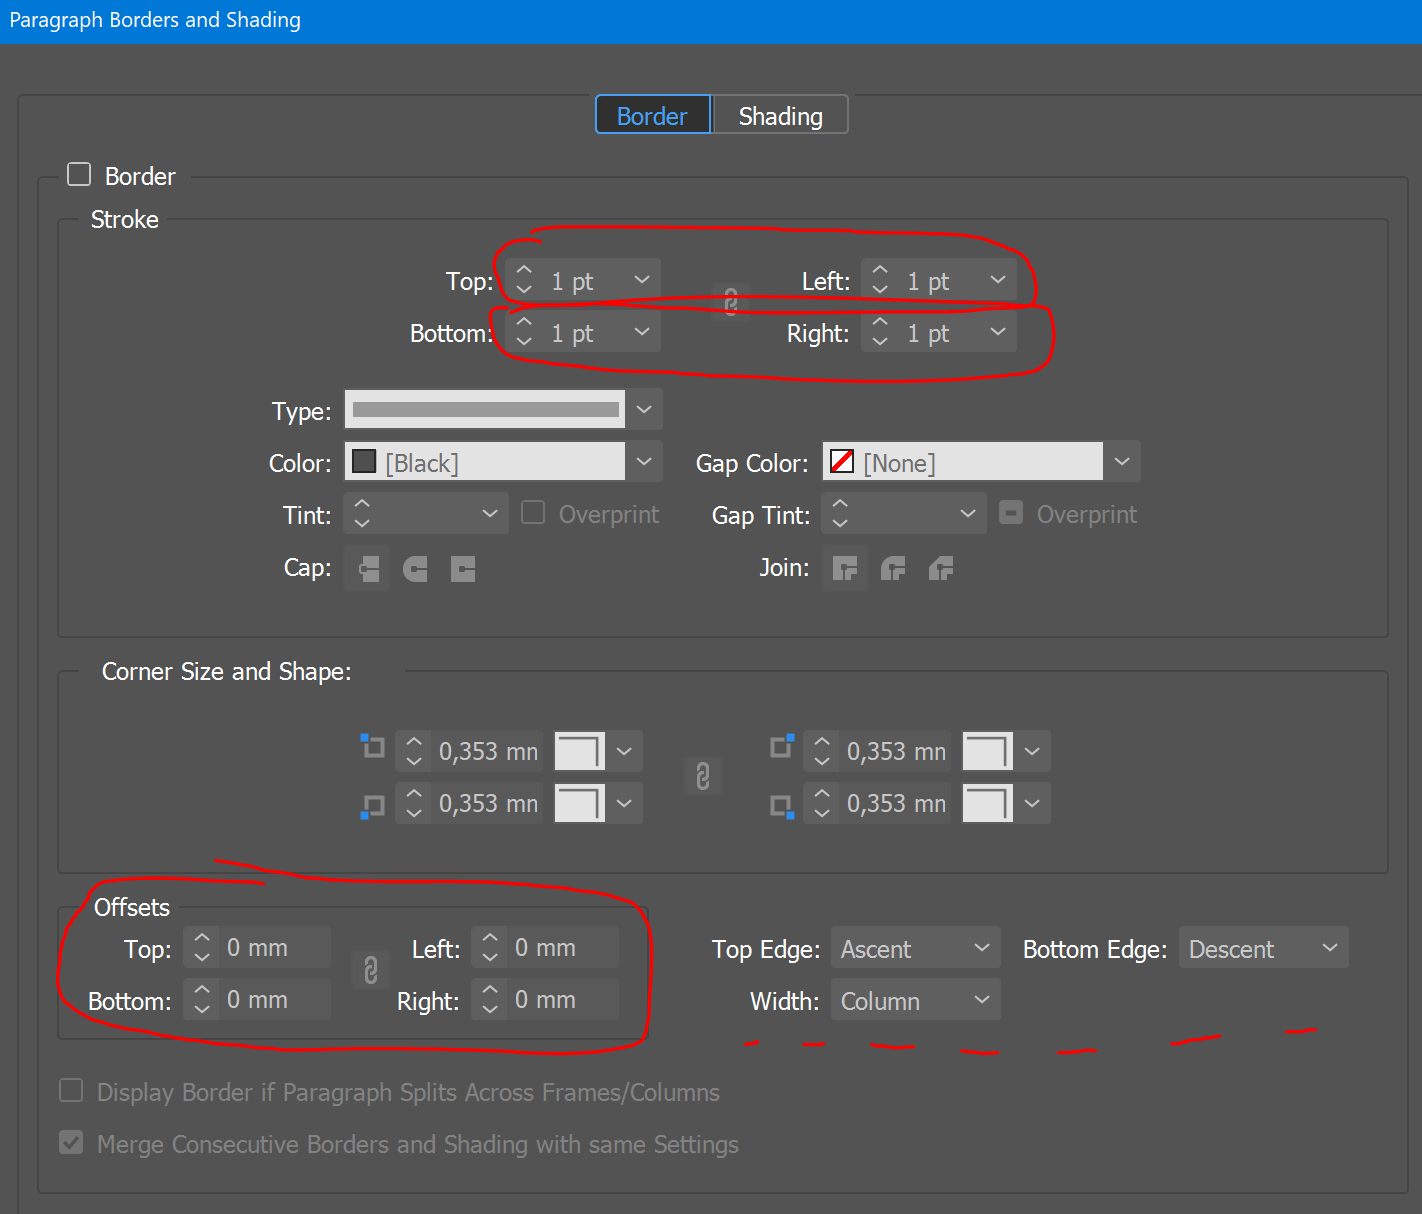1422x1214 pixels.
Task: Open the Bottom Edge Descent dropdown
Action: (1263, 948)
